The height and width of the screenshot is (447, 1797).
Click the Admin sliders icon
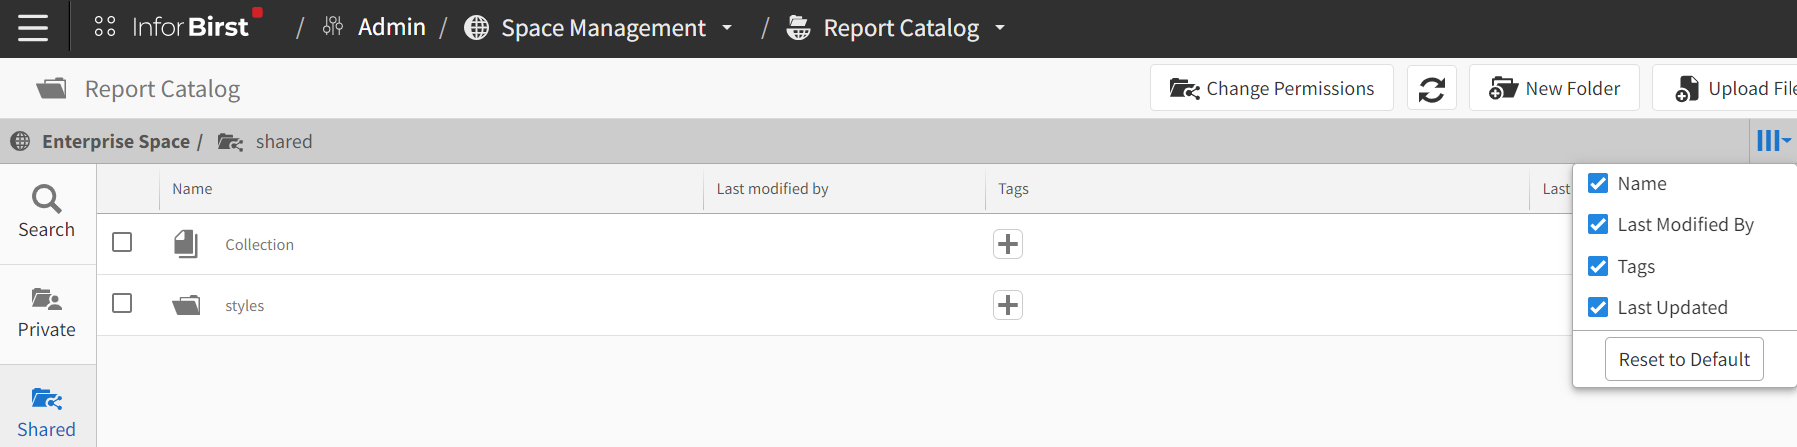333,27
